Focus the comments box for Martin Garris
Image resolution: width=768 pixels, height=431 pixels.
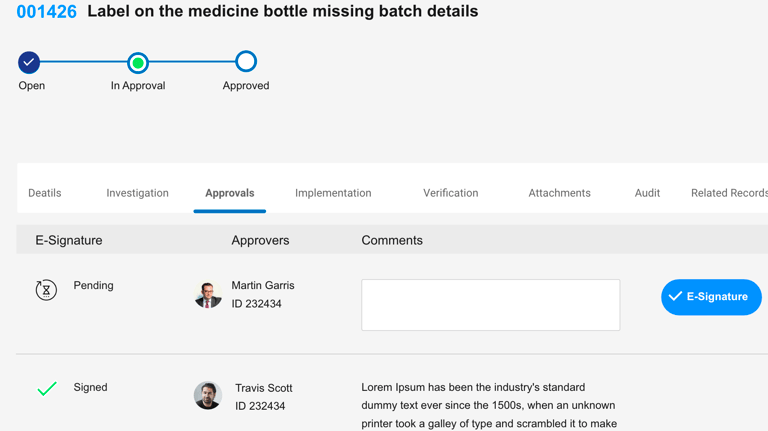point(490,305)
